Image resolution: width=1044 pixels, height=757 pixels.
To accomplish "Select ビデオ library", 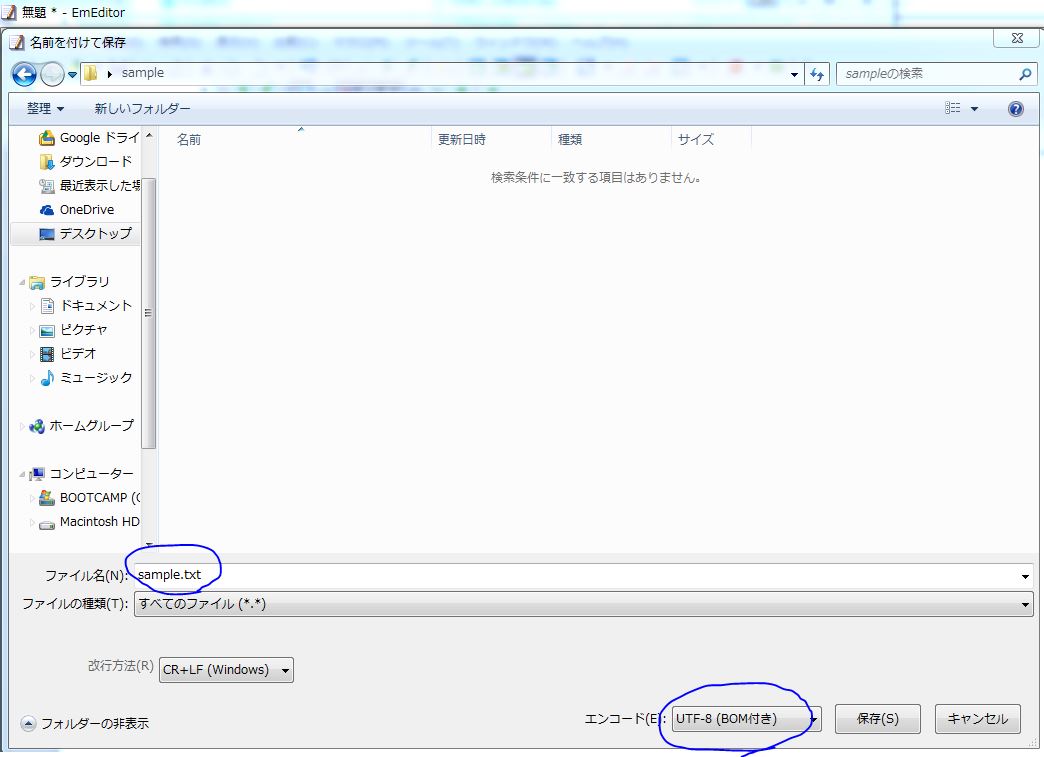I will 78,354.
